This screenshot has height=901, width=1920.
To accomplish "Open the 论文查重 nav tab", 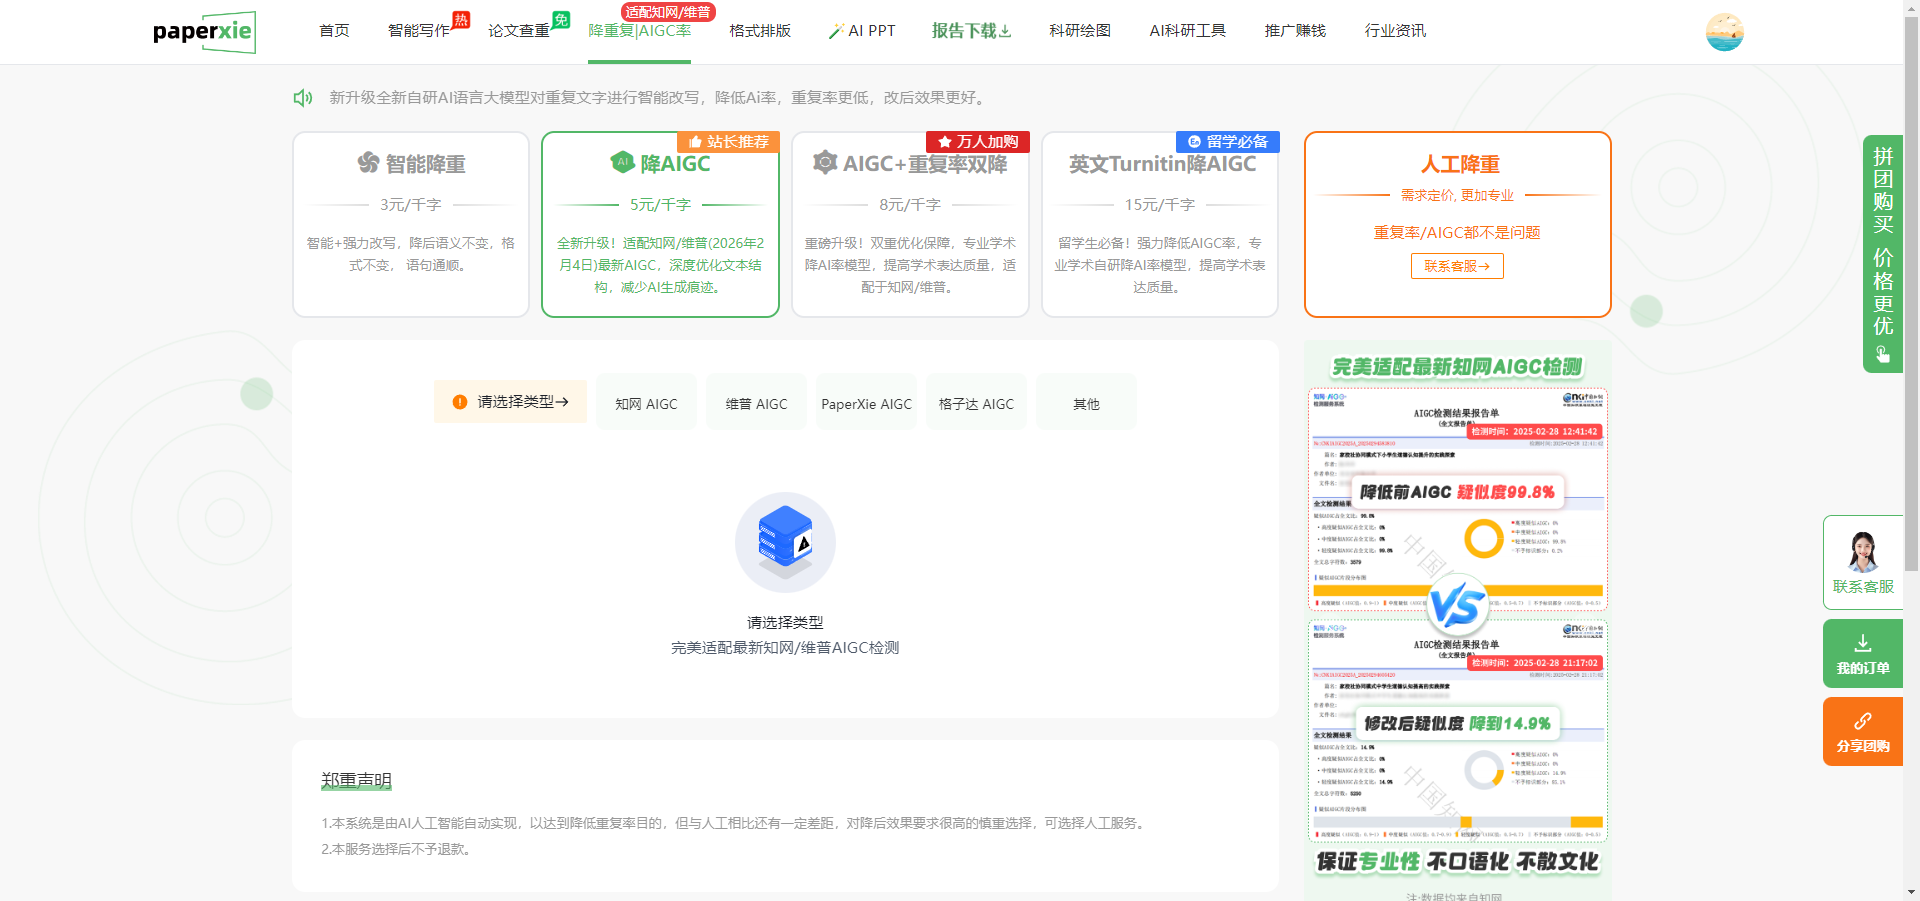I will (x=519, y=31).
